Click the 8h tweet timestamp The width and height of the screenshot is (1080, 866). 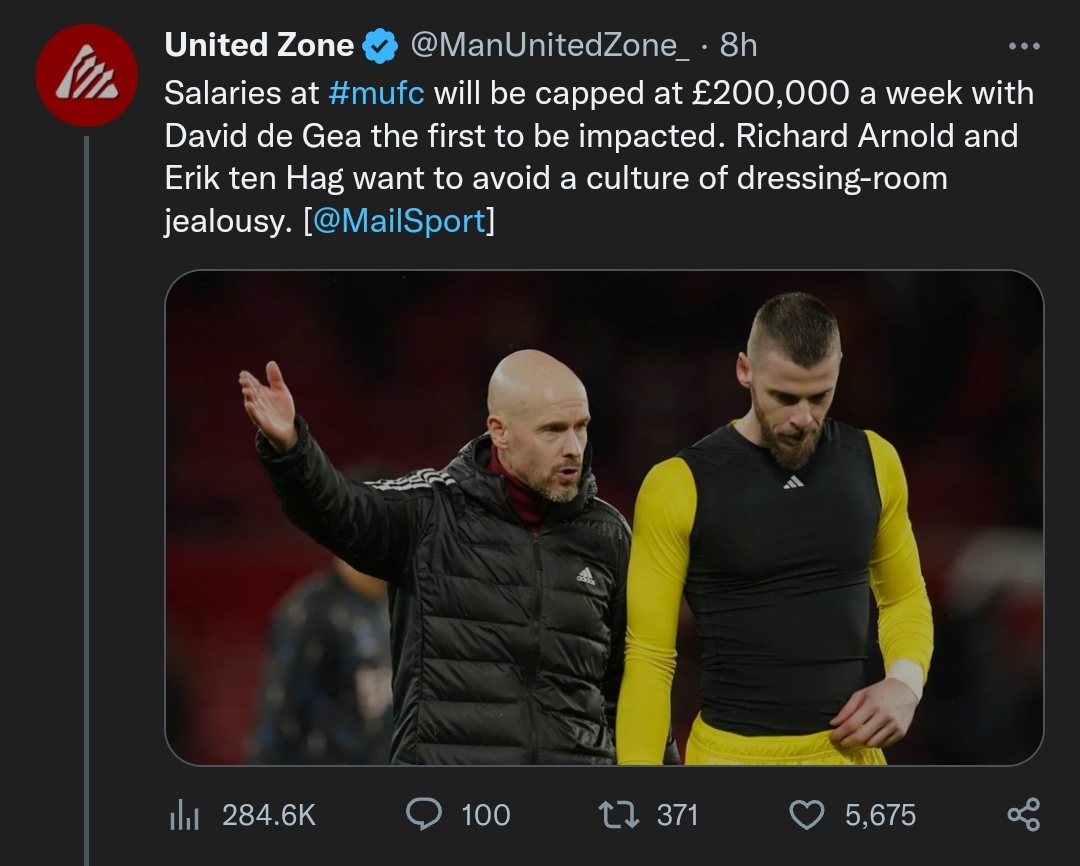(738, 45)
